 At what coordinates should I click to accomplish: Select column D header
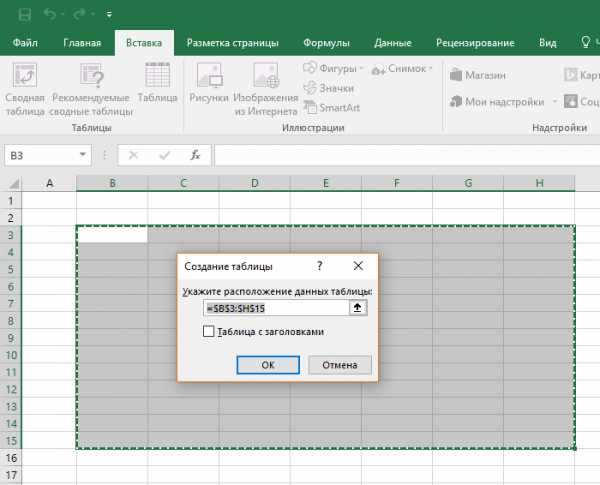[254, 183]
